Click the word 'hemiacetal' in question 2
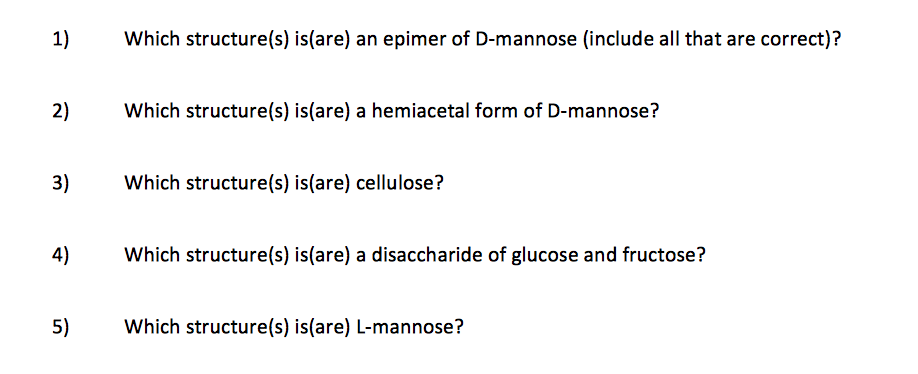 (x=416, y=110)
